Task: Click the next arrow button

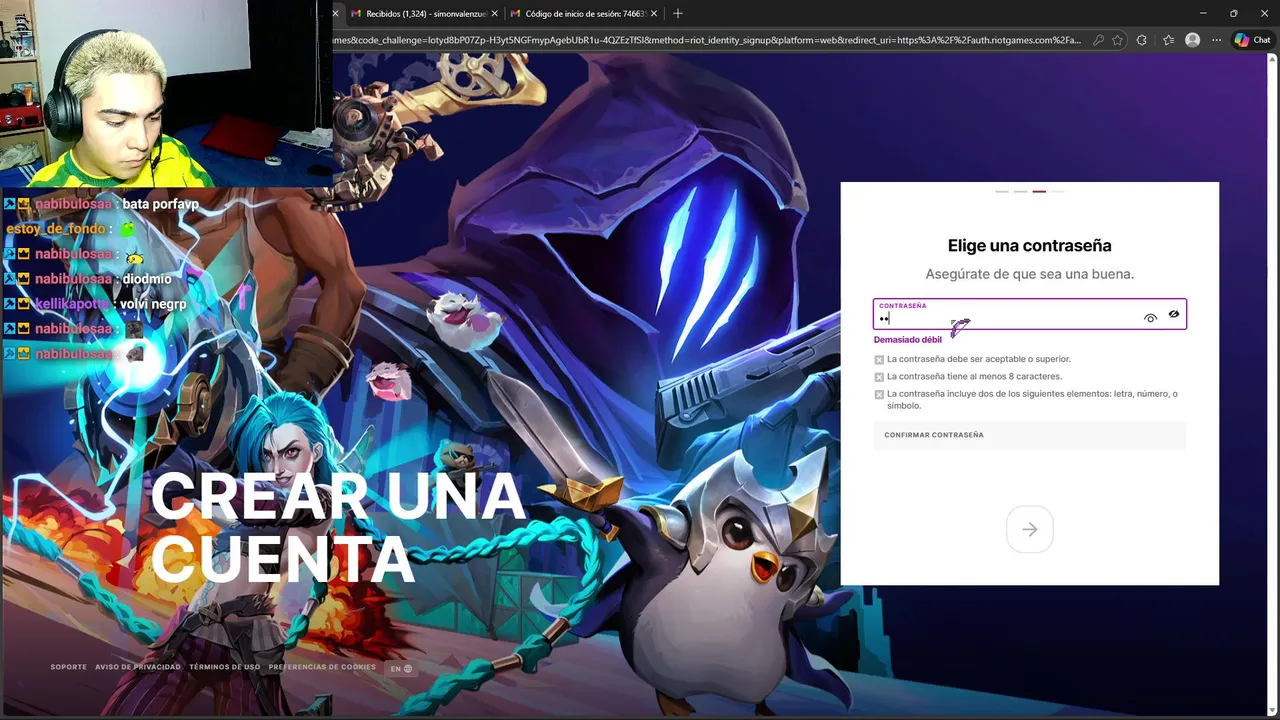Action: 1029,529
